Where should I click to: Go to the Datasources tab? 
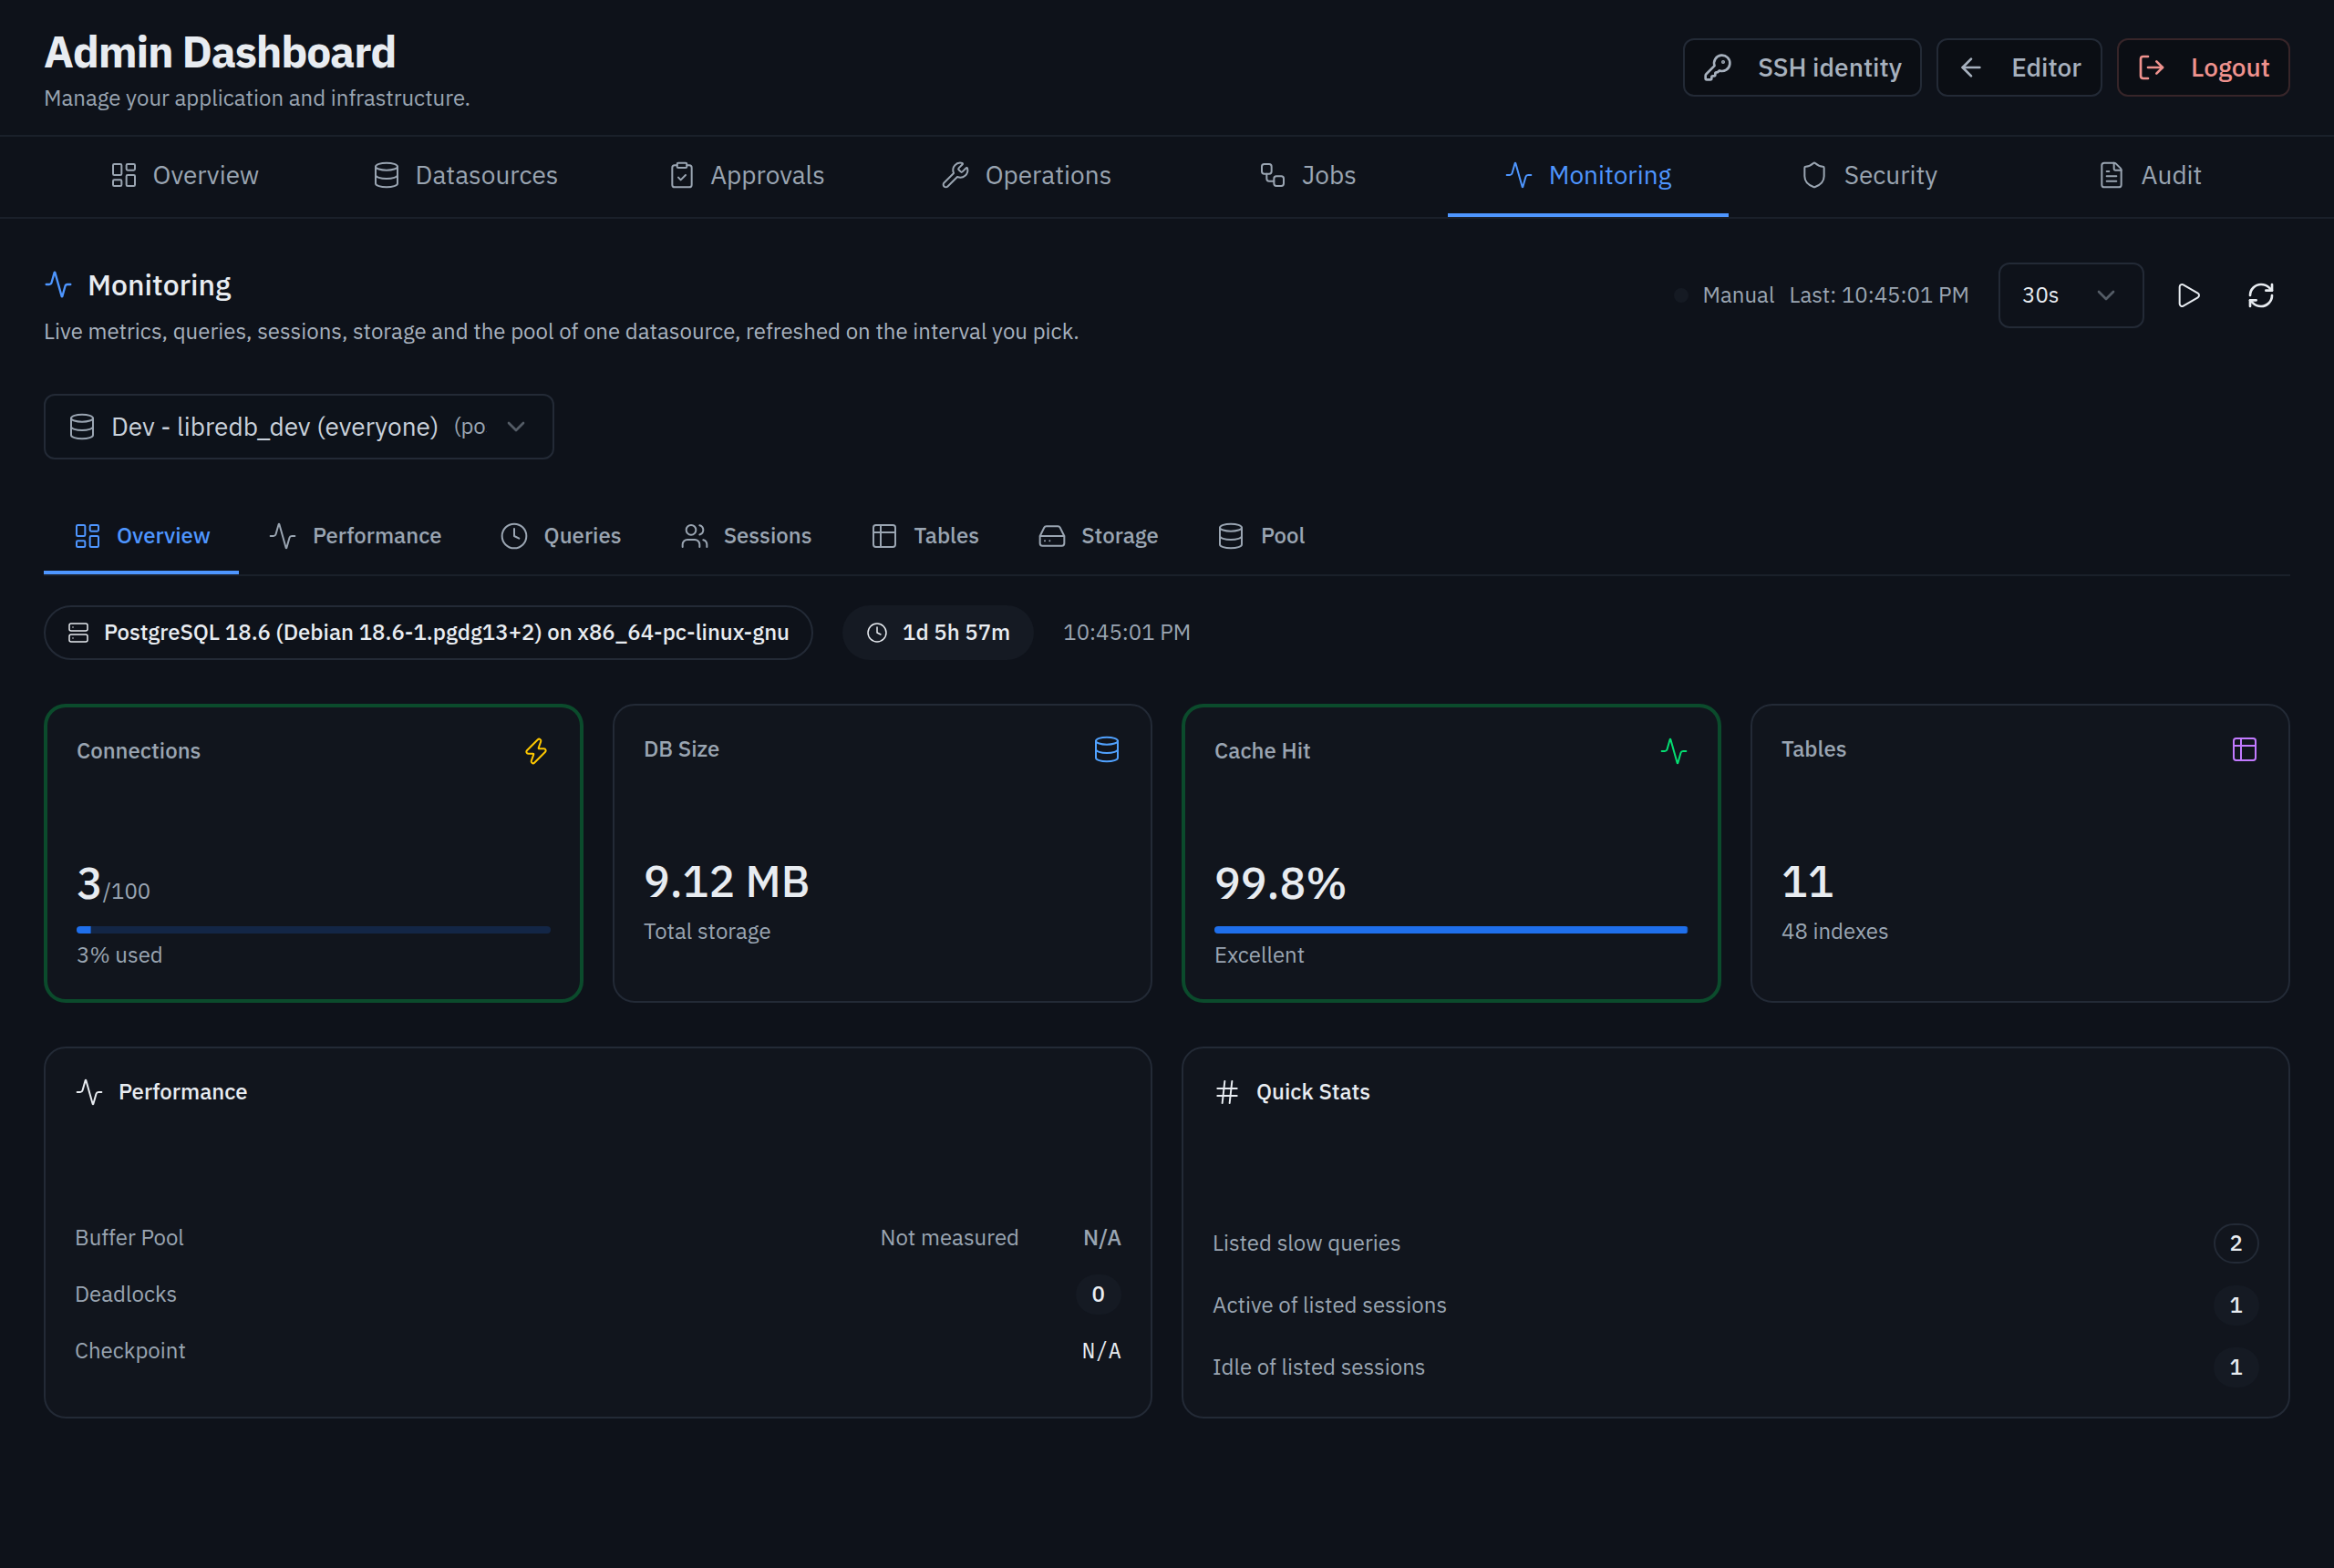click(x=466, y=175)
